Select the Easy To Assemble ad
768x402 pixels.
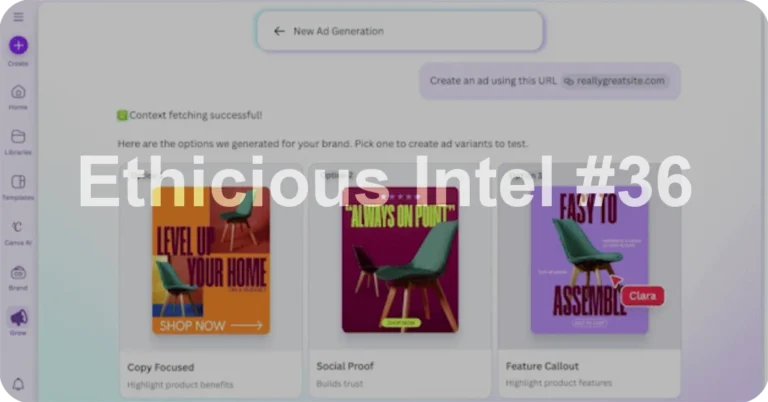click(x=589, y=260)
